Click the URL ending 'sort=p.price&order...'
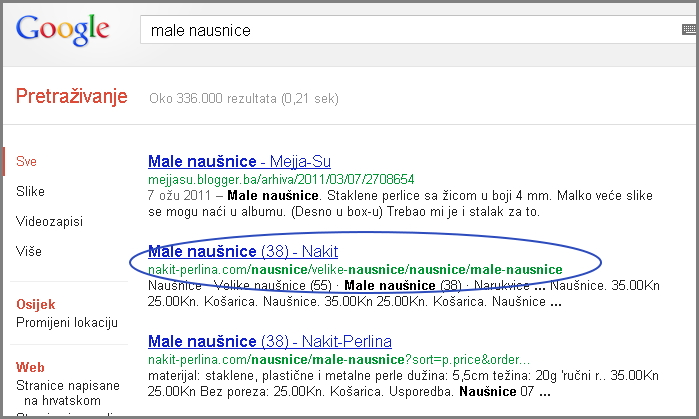This screenshot has height=419, width=699. pyautogui.click(x=339, y=359)
